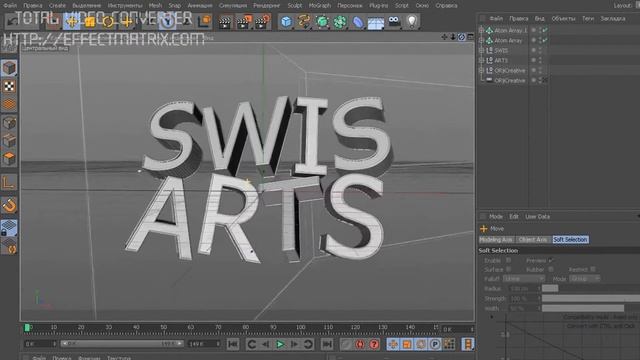Image resolution: width=640 pixels, height=360 pixels.
Task: Toggle the Atom Array.1 green enable checkmark
Action: click(x=545, y=30)
